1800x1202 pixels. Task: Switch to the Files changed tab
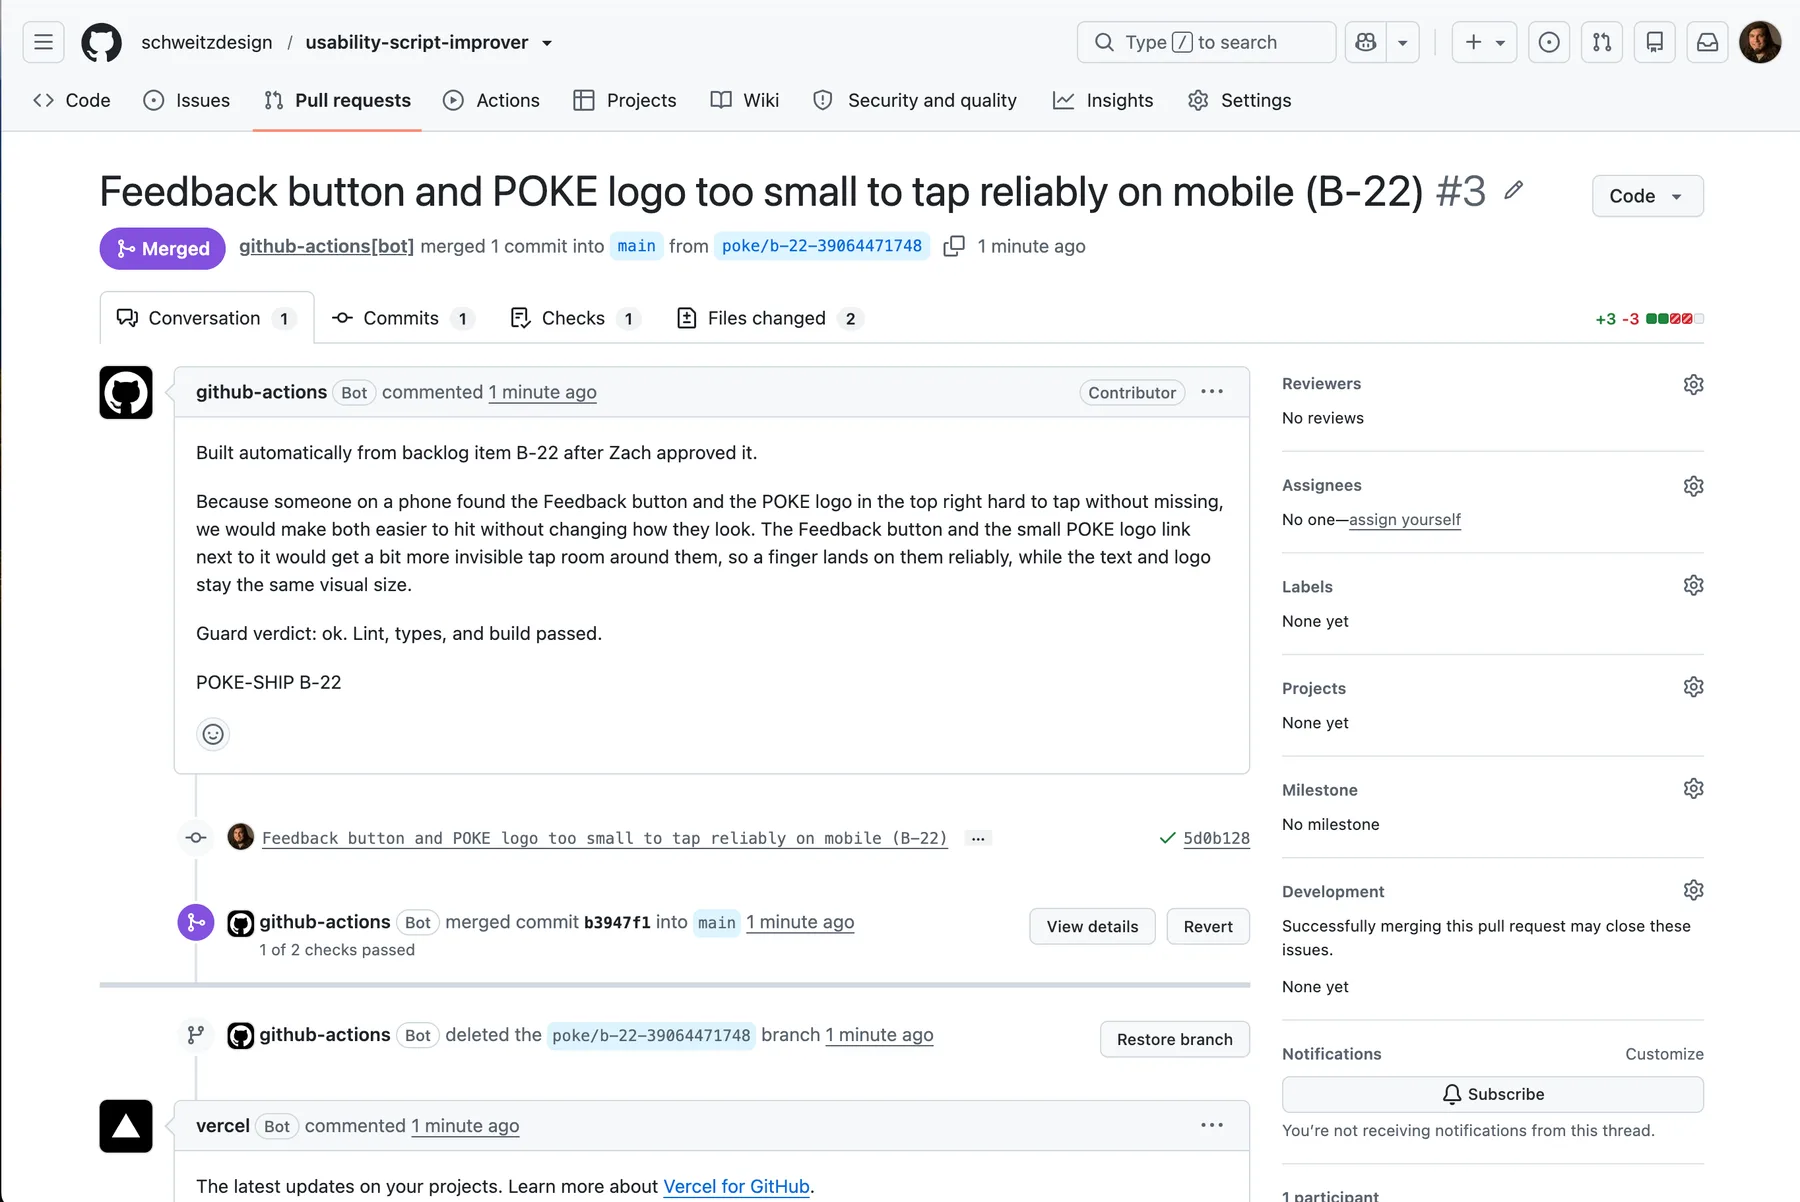768,318
